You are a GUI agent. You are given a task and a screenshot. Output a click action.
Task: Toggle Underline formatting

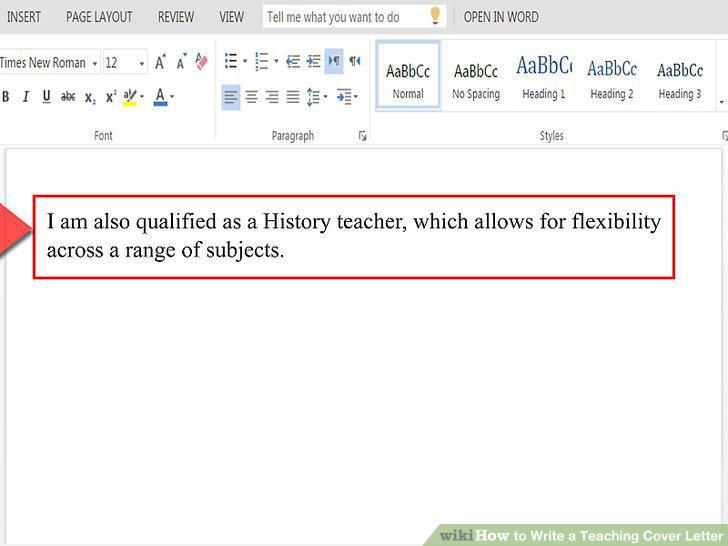pos(46,97)
